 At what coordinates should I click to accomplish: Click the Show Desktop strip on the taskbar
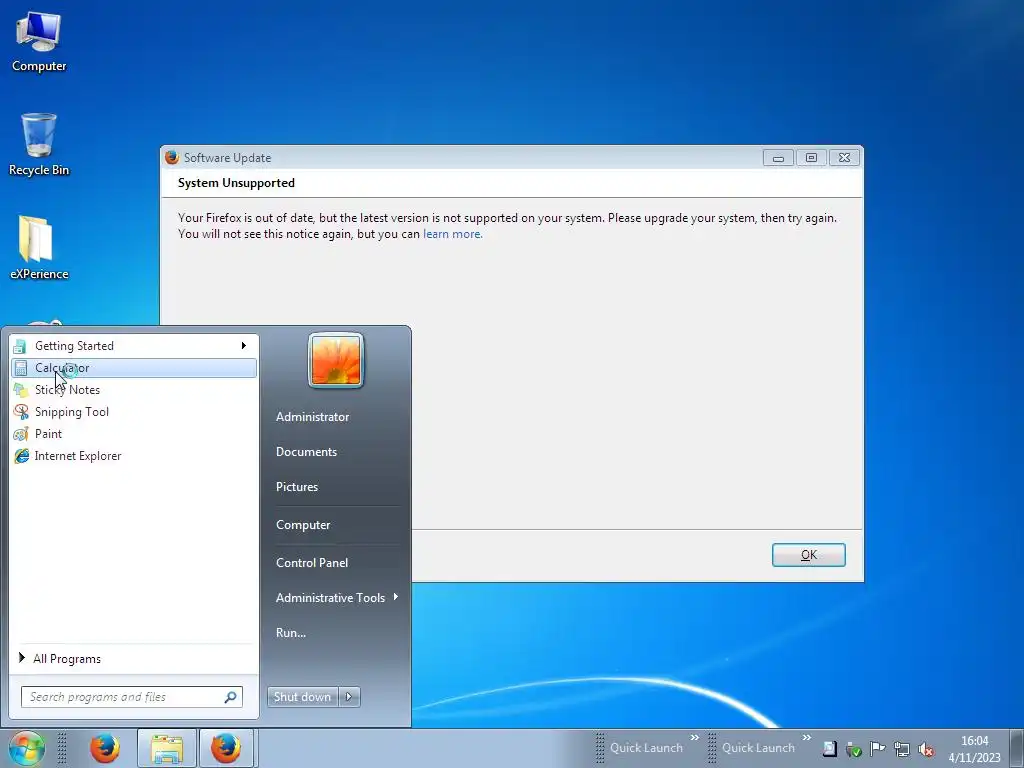[x=1018, y=748]
